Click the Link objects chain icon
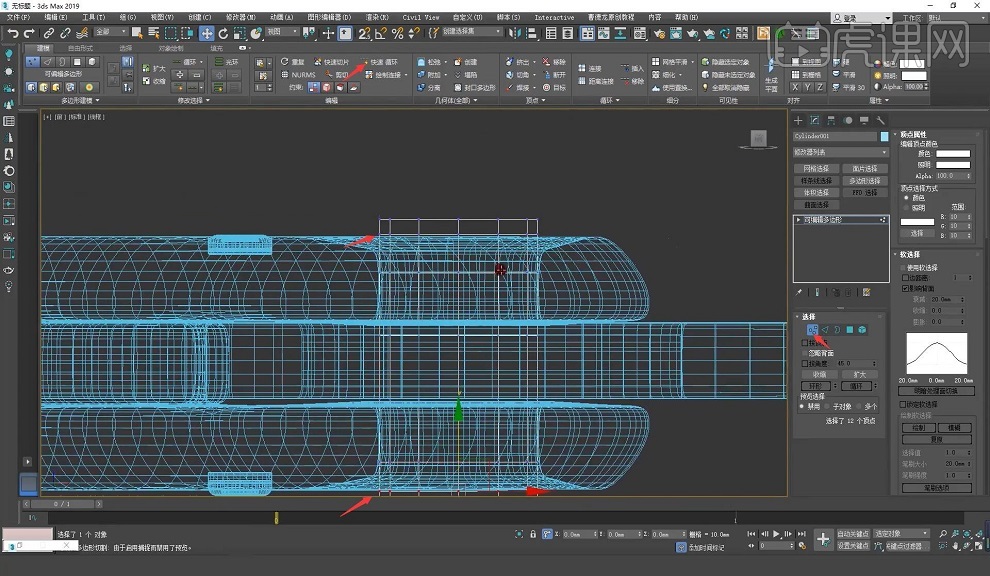The height and width of the screenshot is (576, 990). click(49, 33)
